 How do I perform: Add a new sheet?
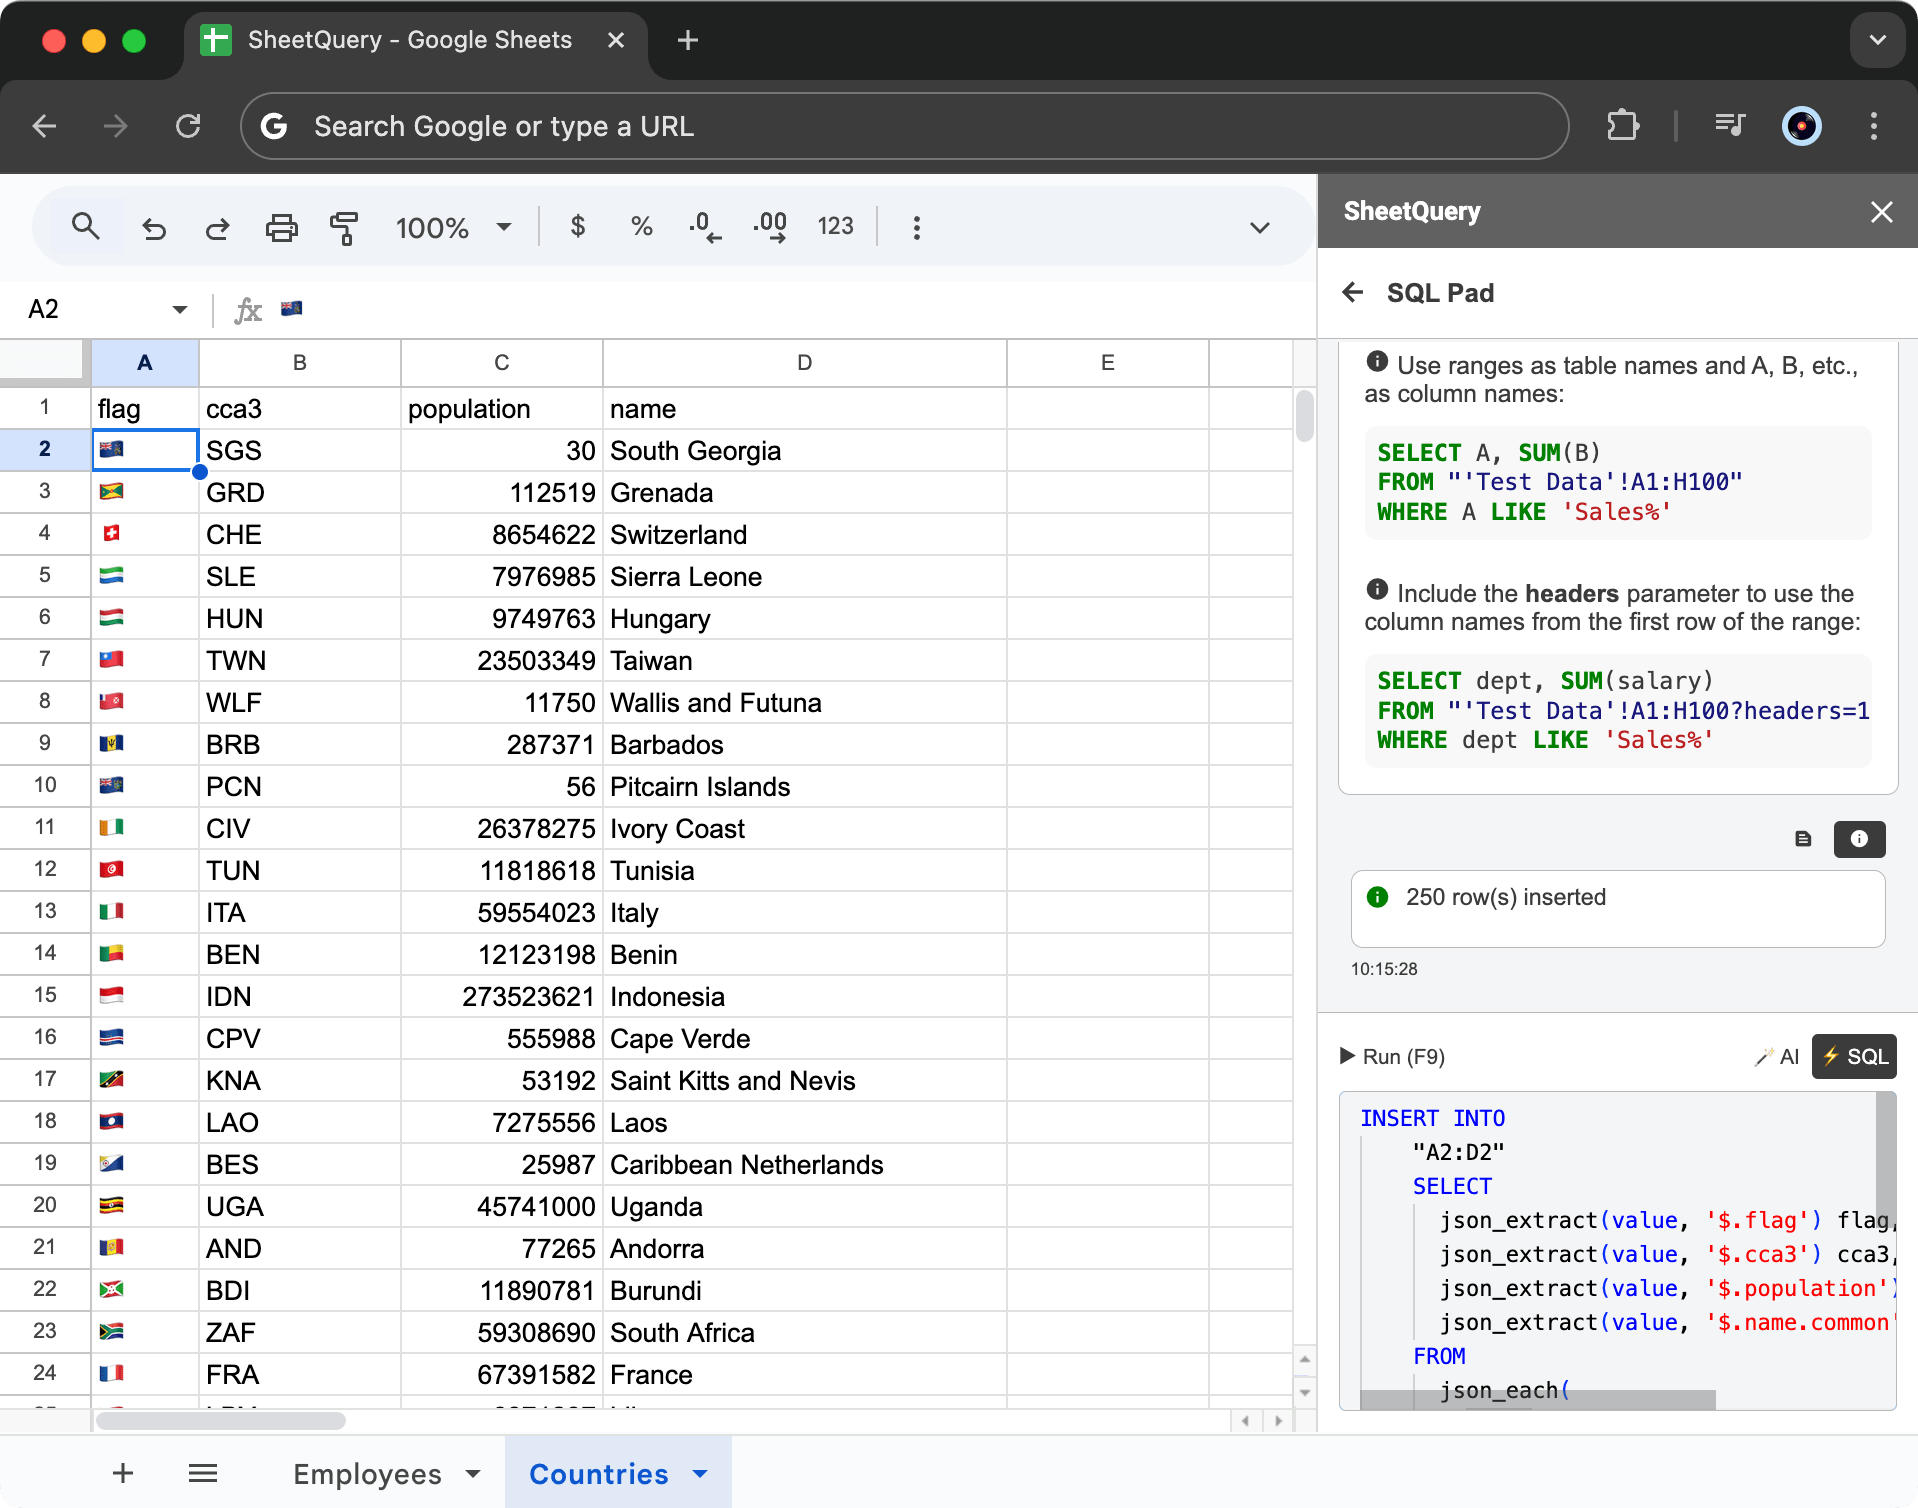(x=122, y=1473)
